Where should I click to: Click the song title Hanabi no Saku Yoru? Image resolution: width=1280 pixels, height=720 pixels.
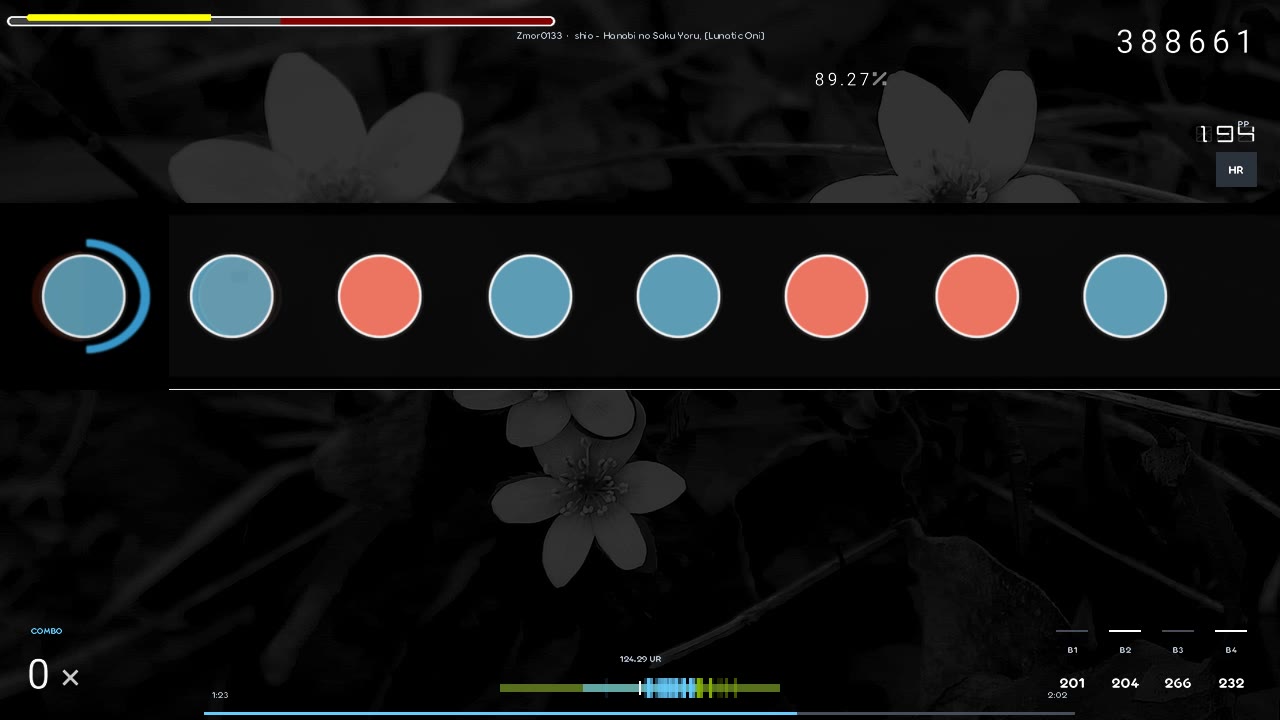(x=651, y=36)
